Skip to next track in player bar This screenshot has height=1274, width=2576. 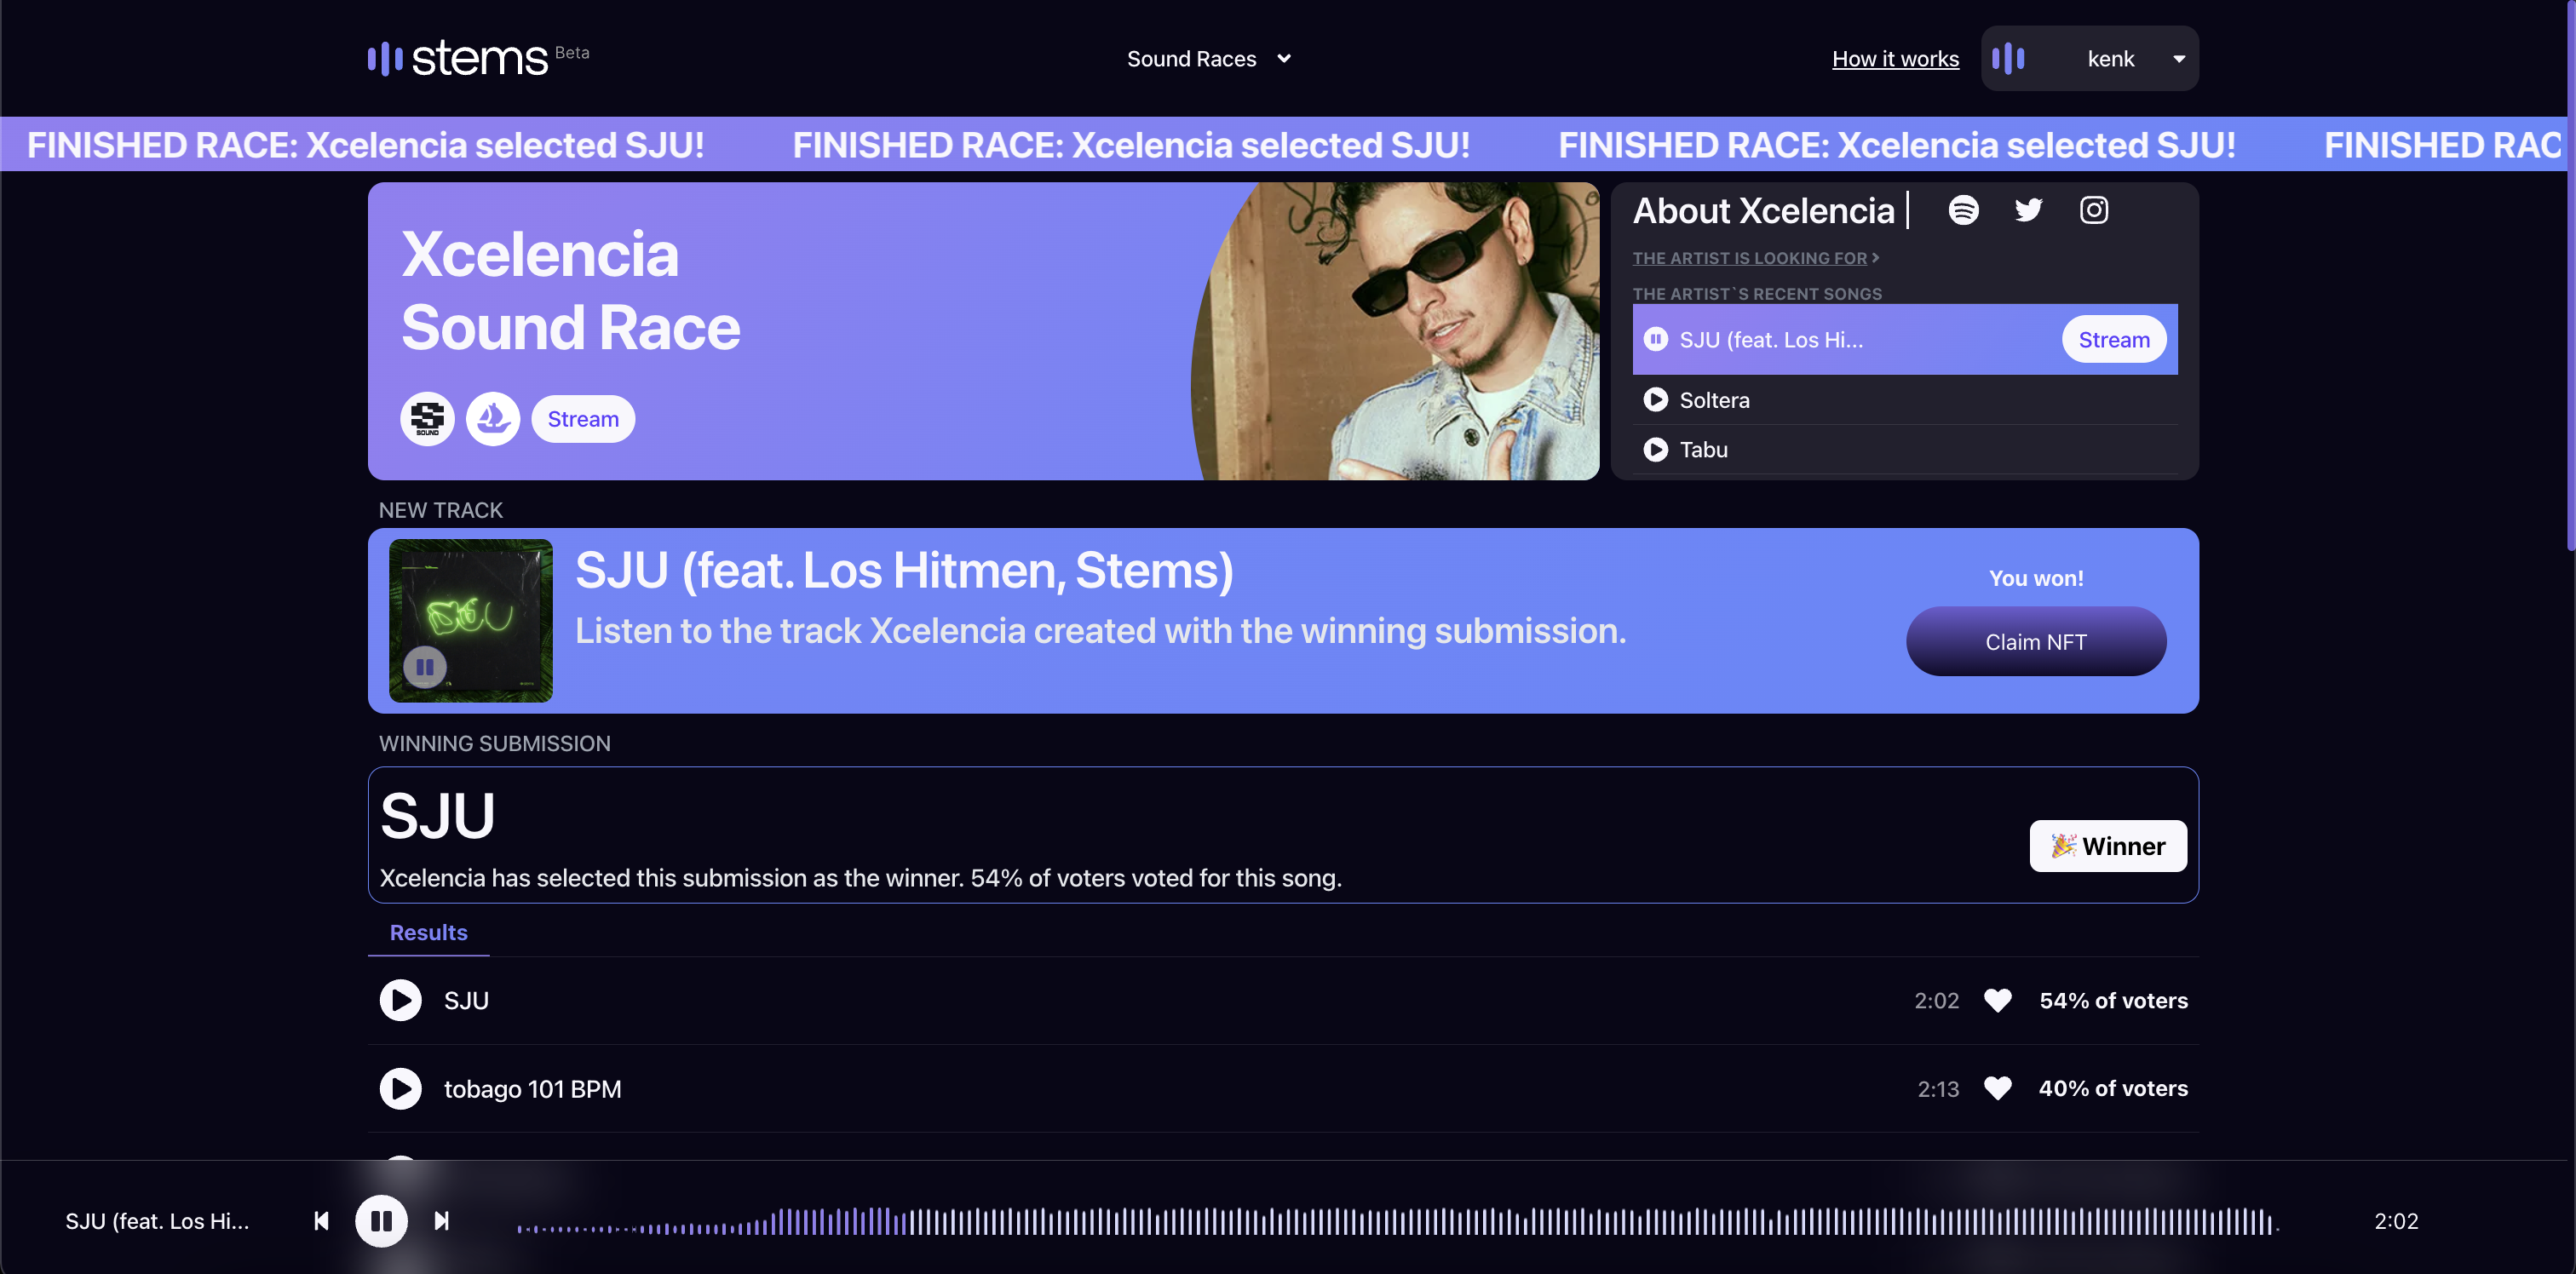click(441, 1221)
